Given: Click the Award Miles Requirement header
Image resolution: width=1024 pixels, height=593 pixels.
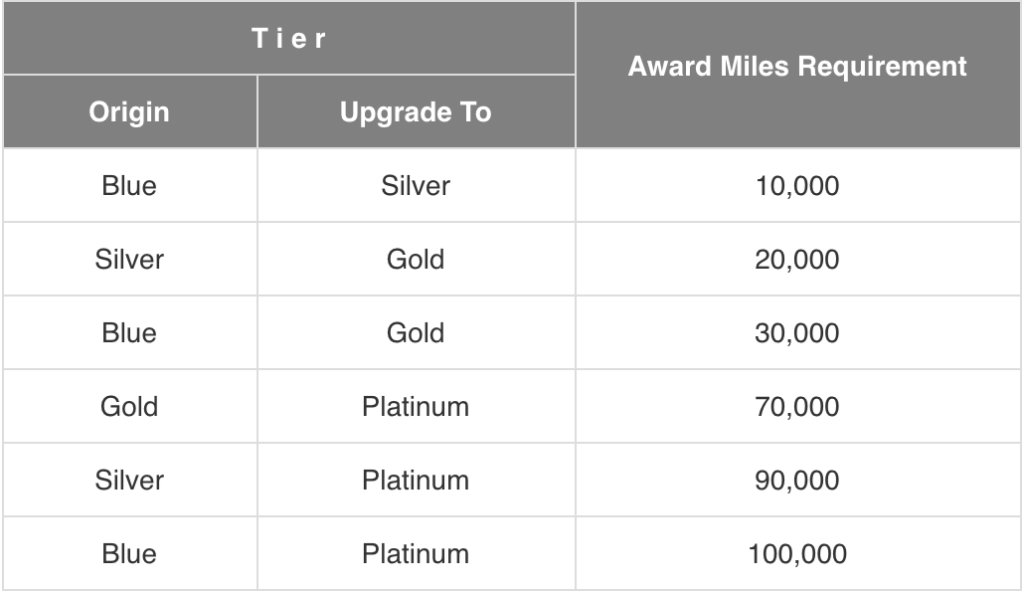Looking at the screenshot, I should point(797,67).
